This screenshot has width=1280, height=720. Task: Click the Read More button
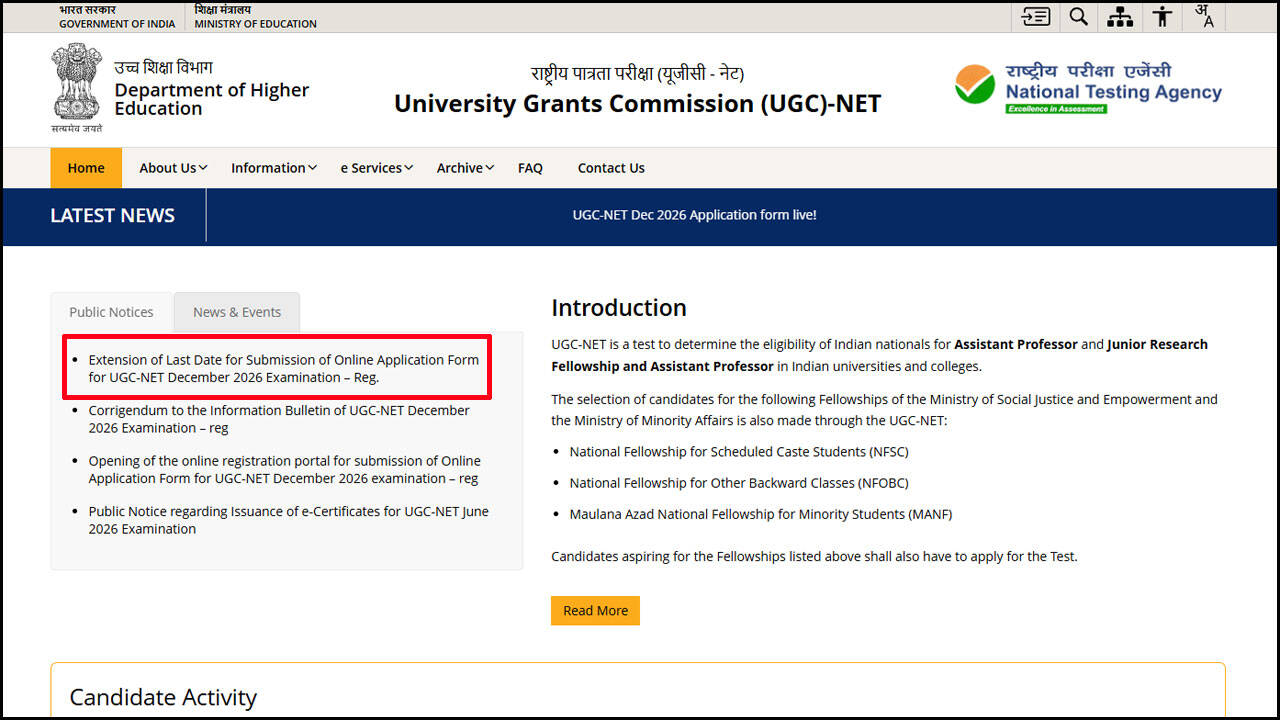[x=595, y=611]
